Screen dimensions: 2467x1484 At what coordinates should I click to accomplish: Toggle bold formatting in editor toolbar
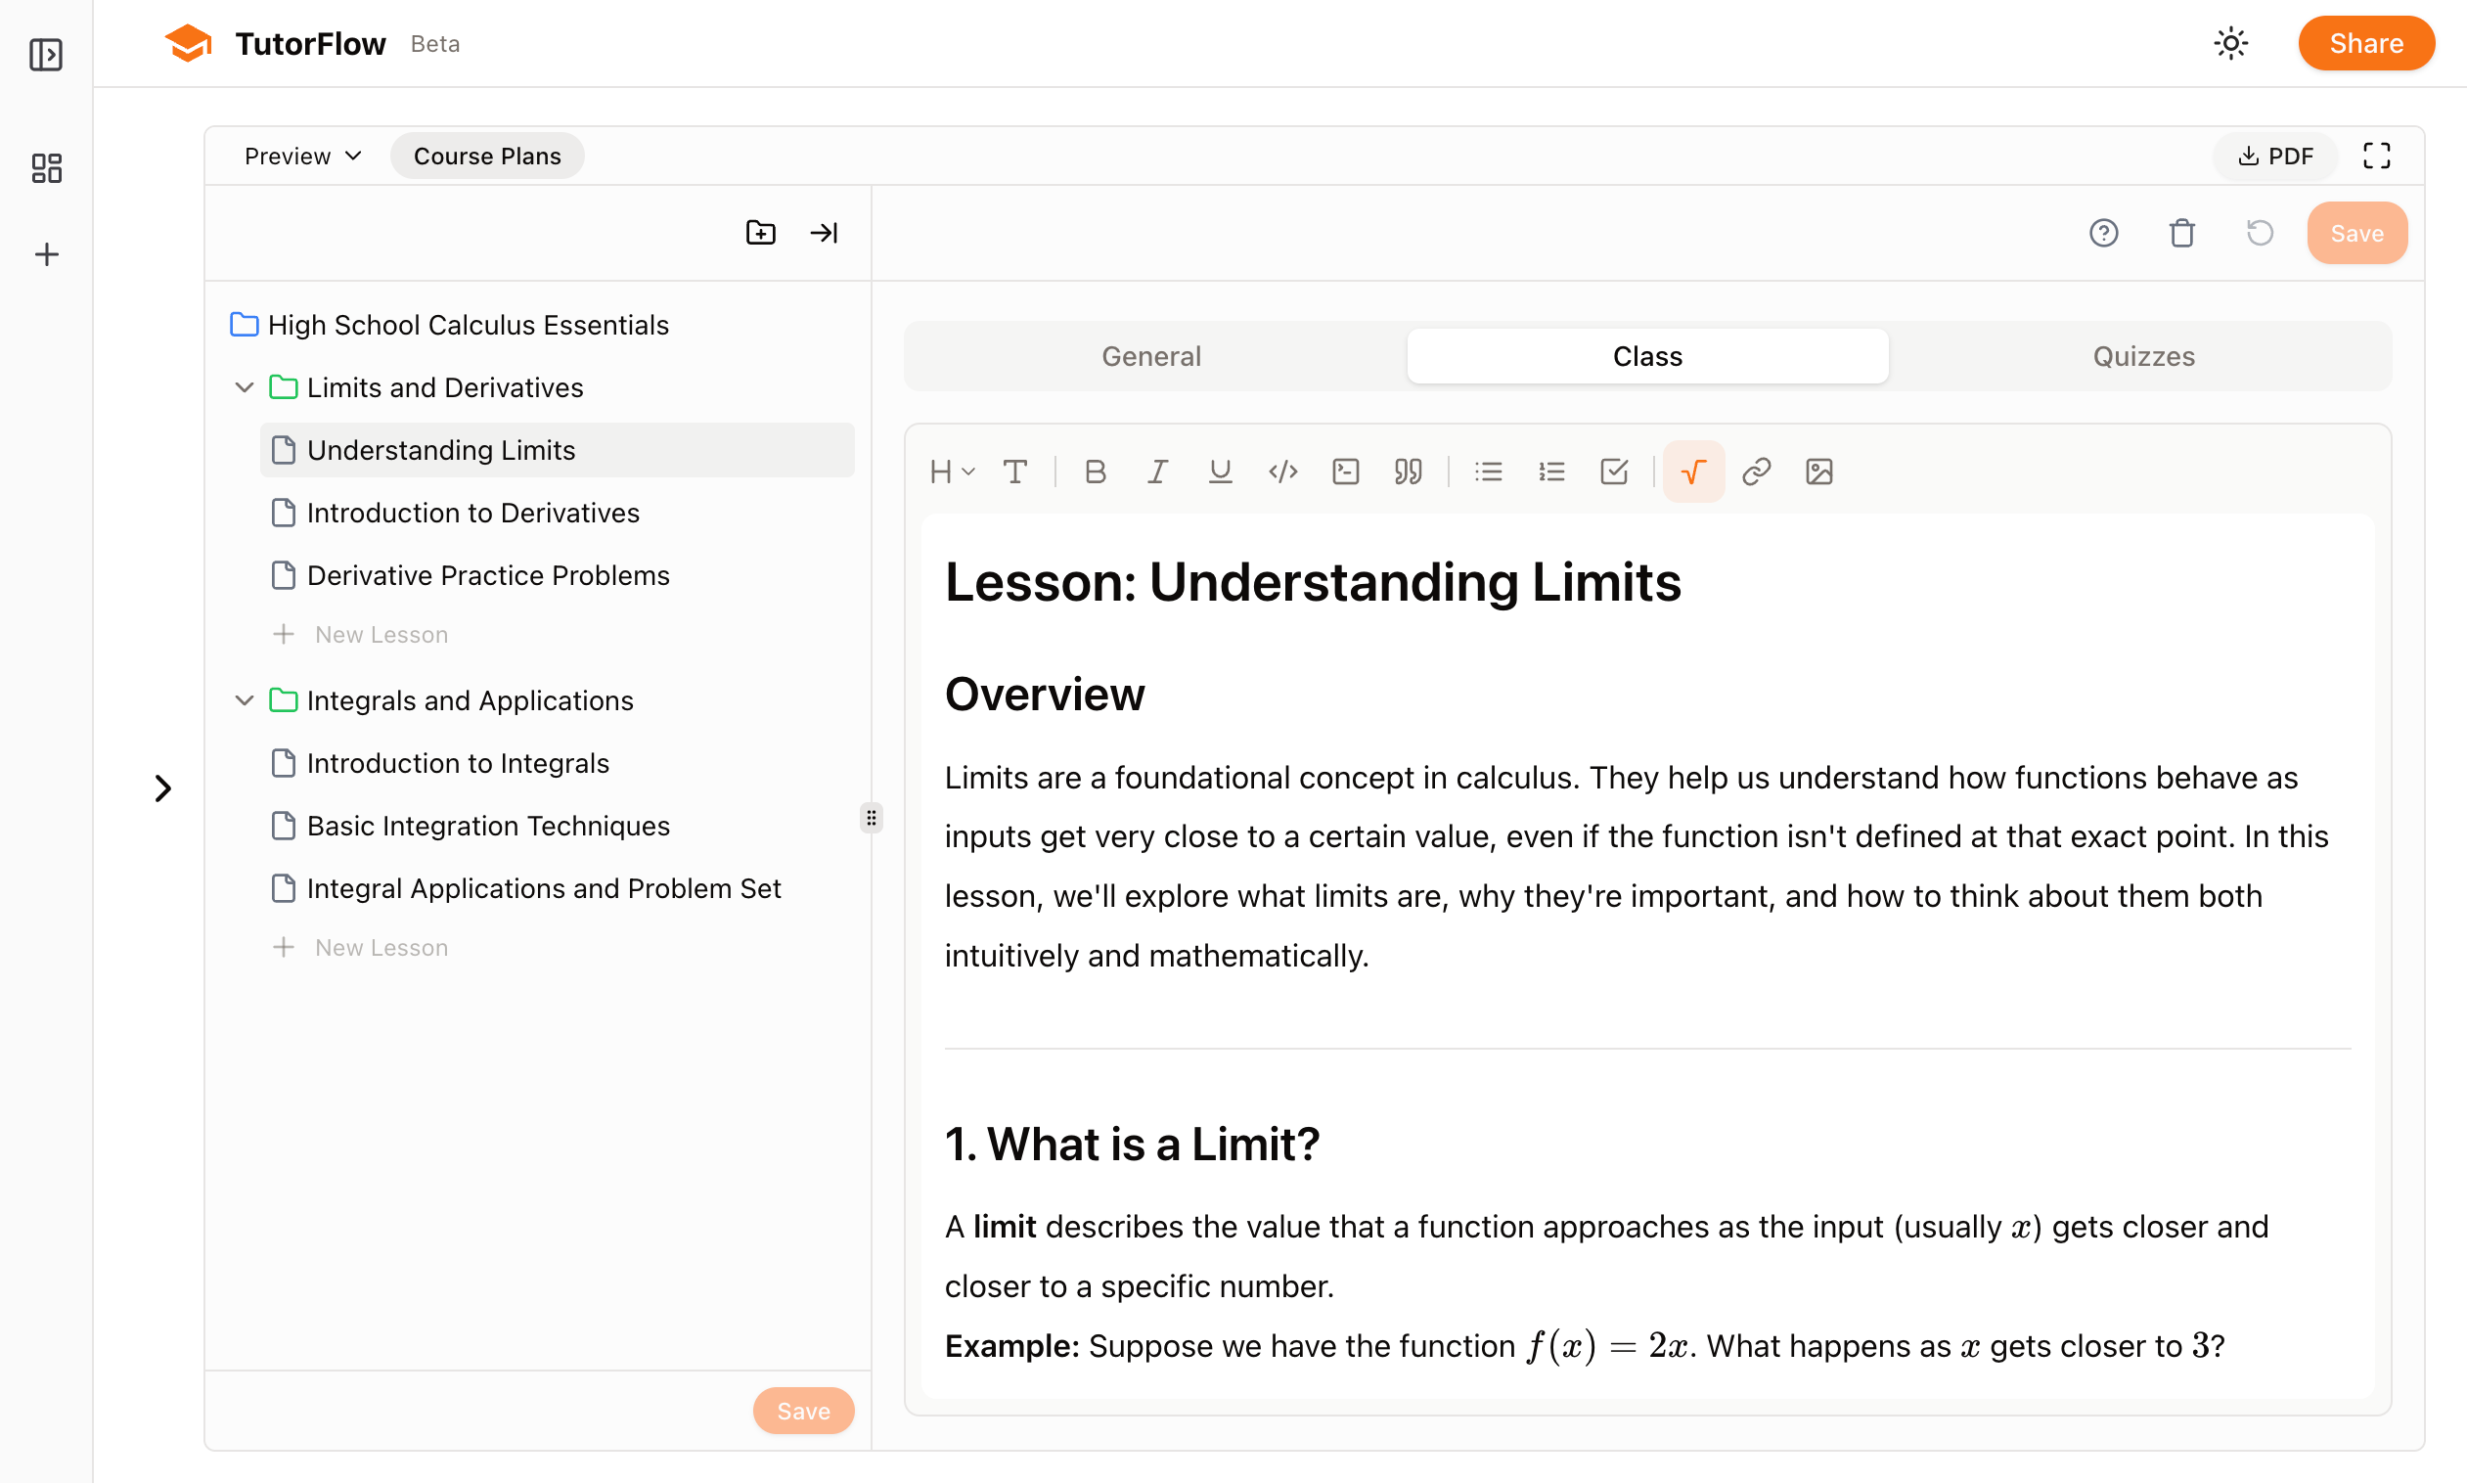click(1095, 471)
